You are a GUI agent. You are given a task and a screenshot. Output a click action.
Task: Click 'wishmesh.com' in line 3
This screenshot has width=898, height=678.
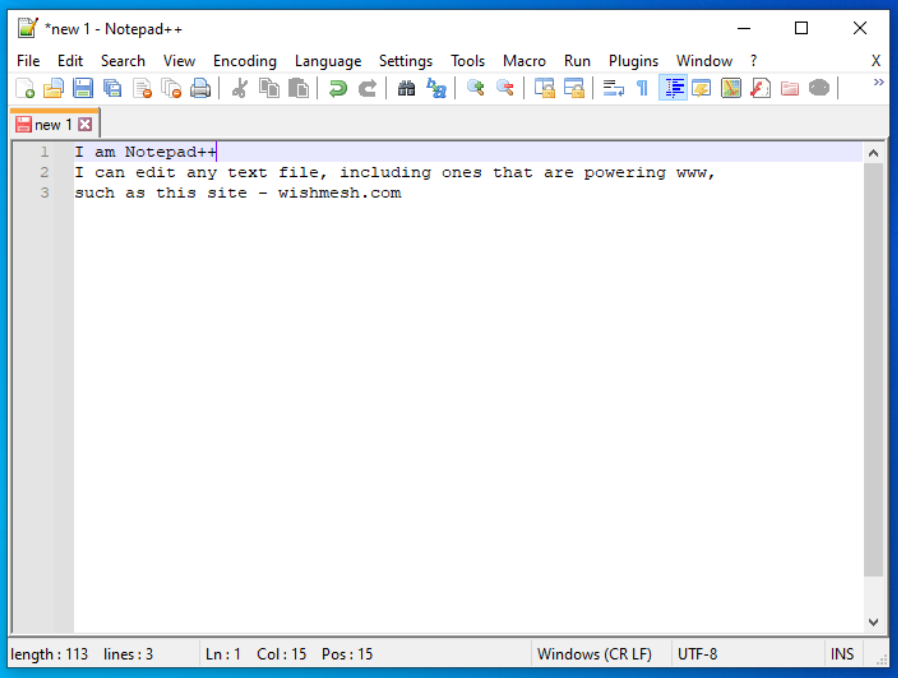pyautogui.click(x=340, y=193)
